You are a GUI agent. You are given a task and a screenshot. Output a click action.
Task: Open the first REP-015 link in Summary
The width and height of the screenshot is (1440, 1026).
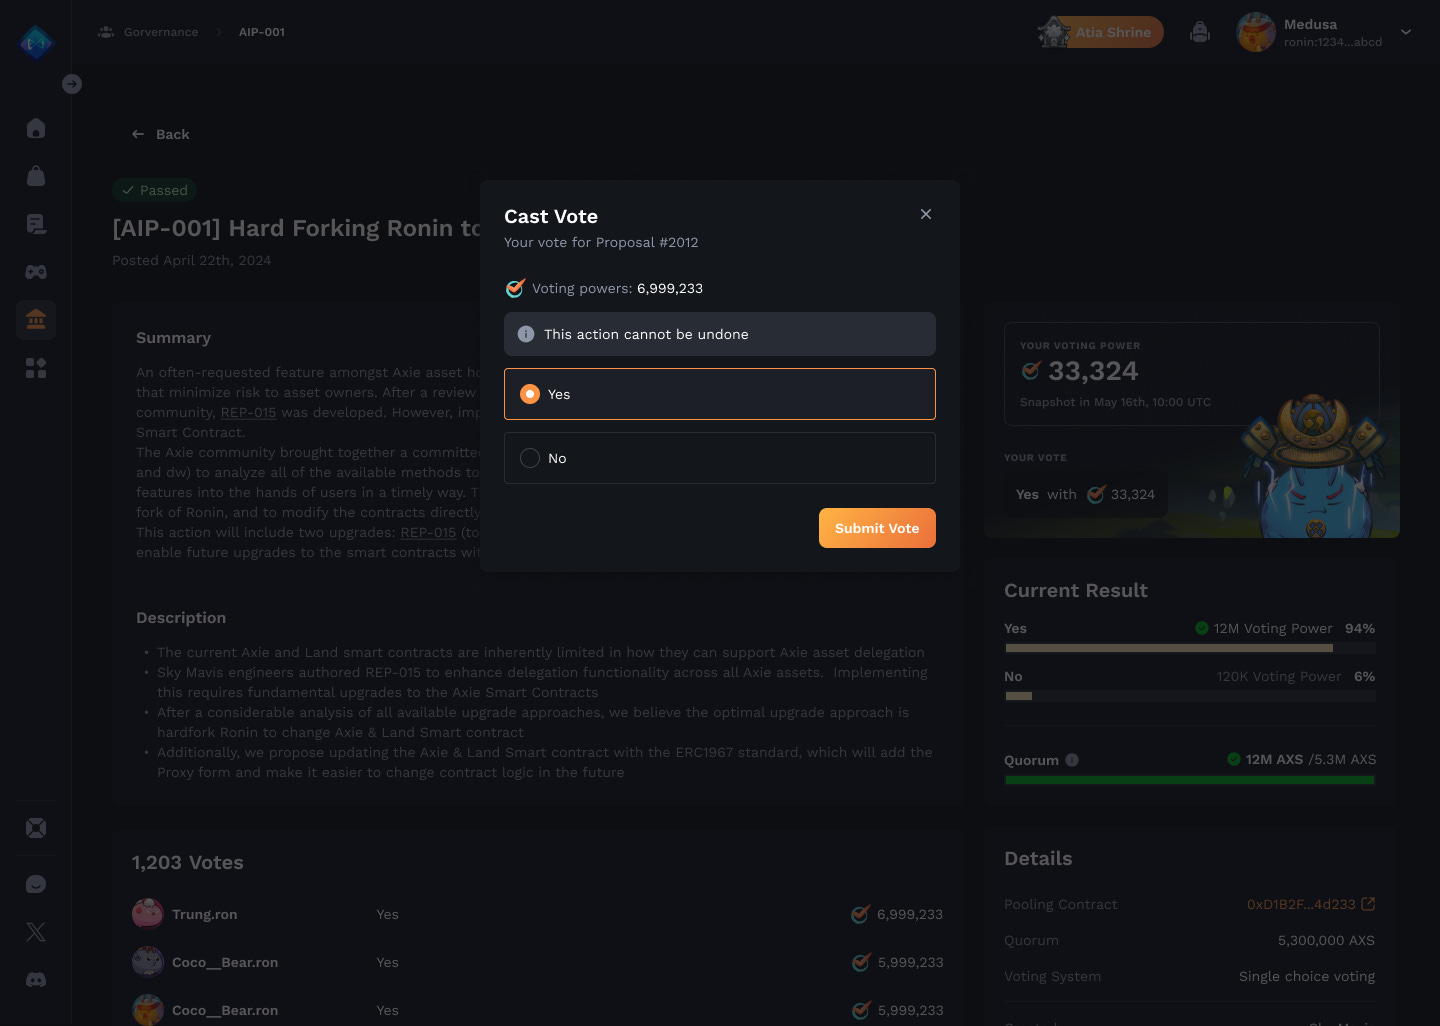(x=248, y=412)
